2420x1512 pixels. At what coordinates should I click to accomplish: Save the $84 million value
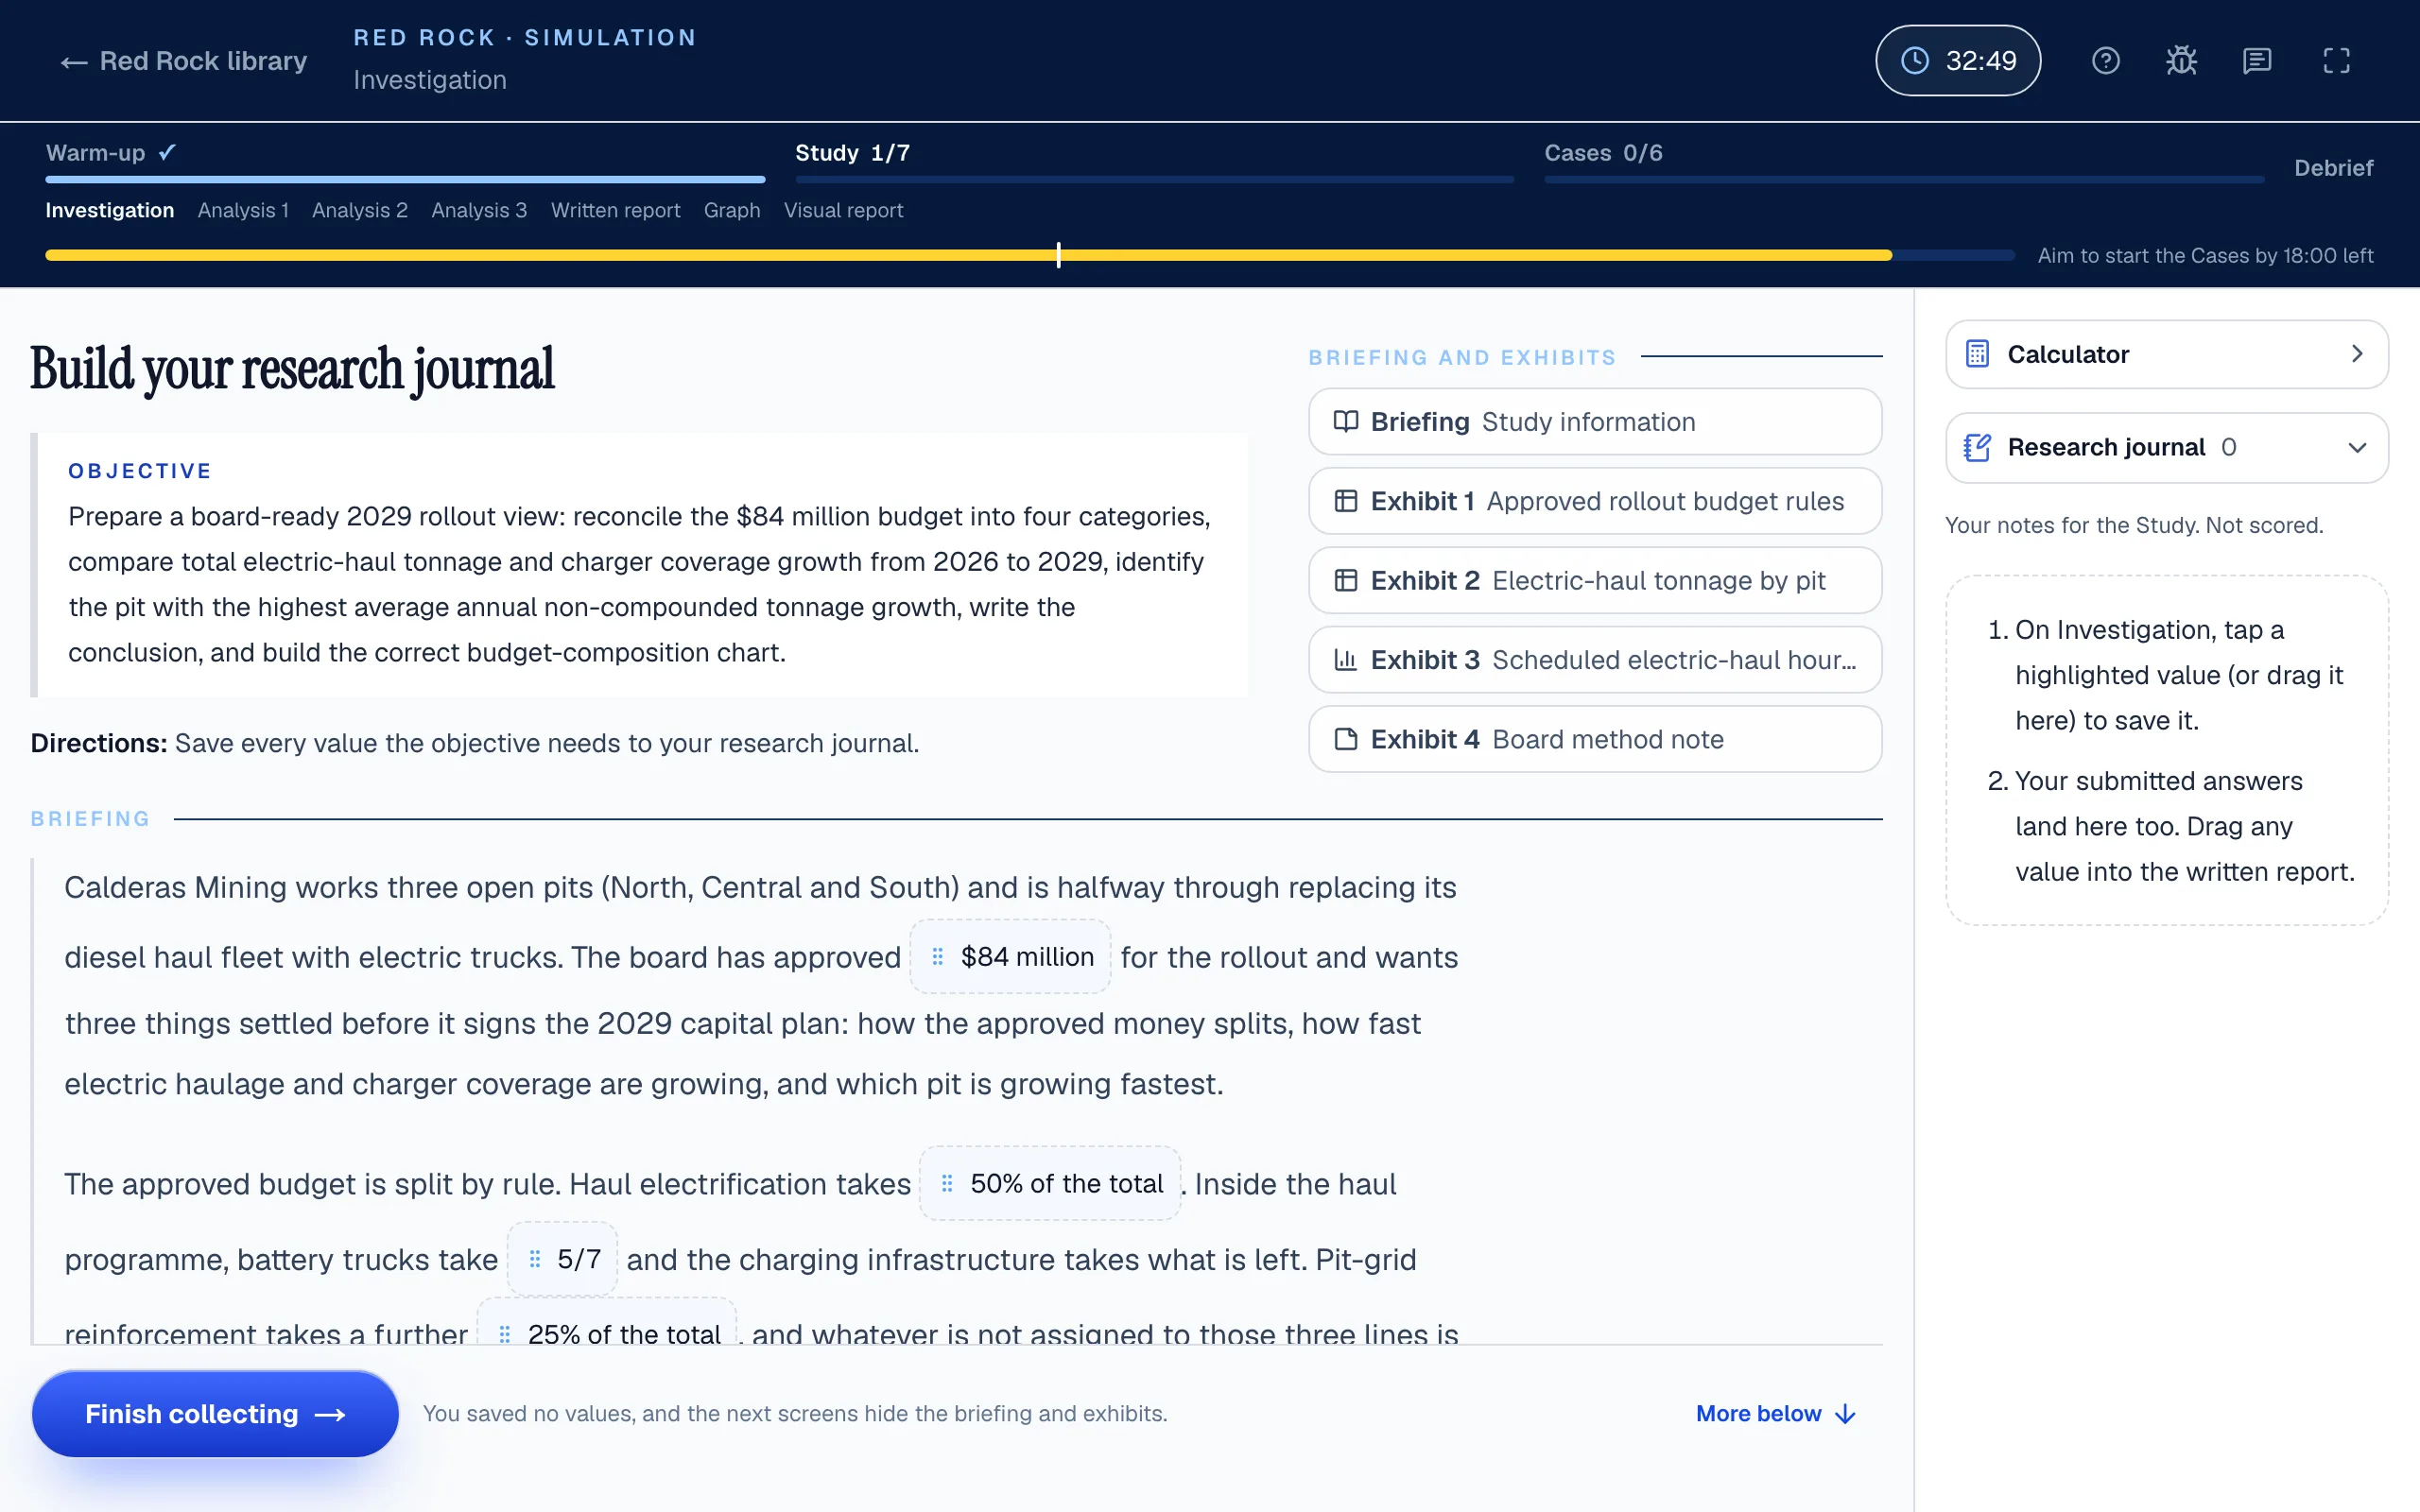(x=1010, y=957)
